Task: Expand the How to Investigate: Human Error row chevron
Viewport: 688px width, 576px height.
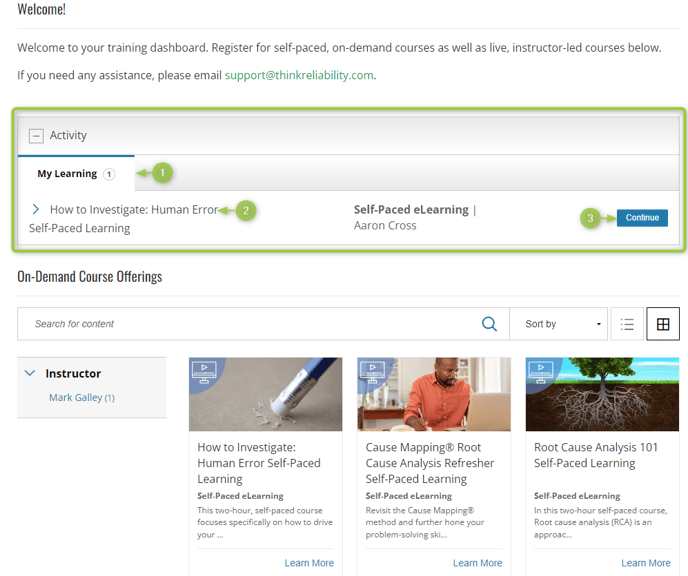Action: tap(36, 209)
